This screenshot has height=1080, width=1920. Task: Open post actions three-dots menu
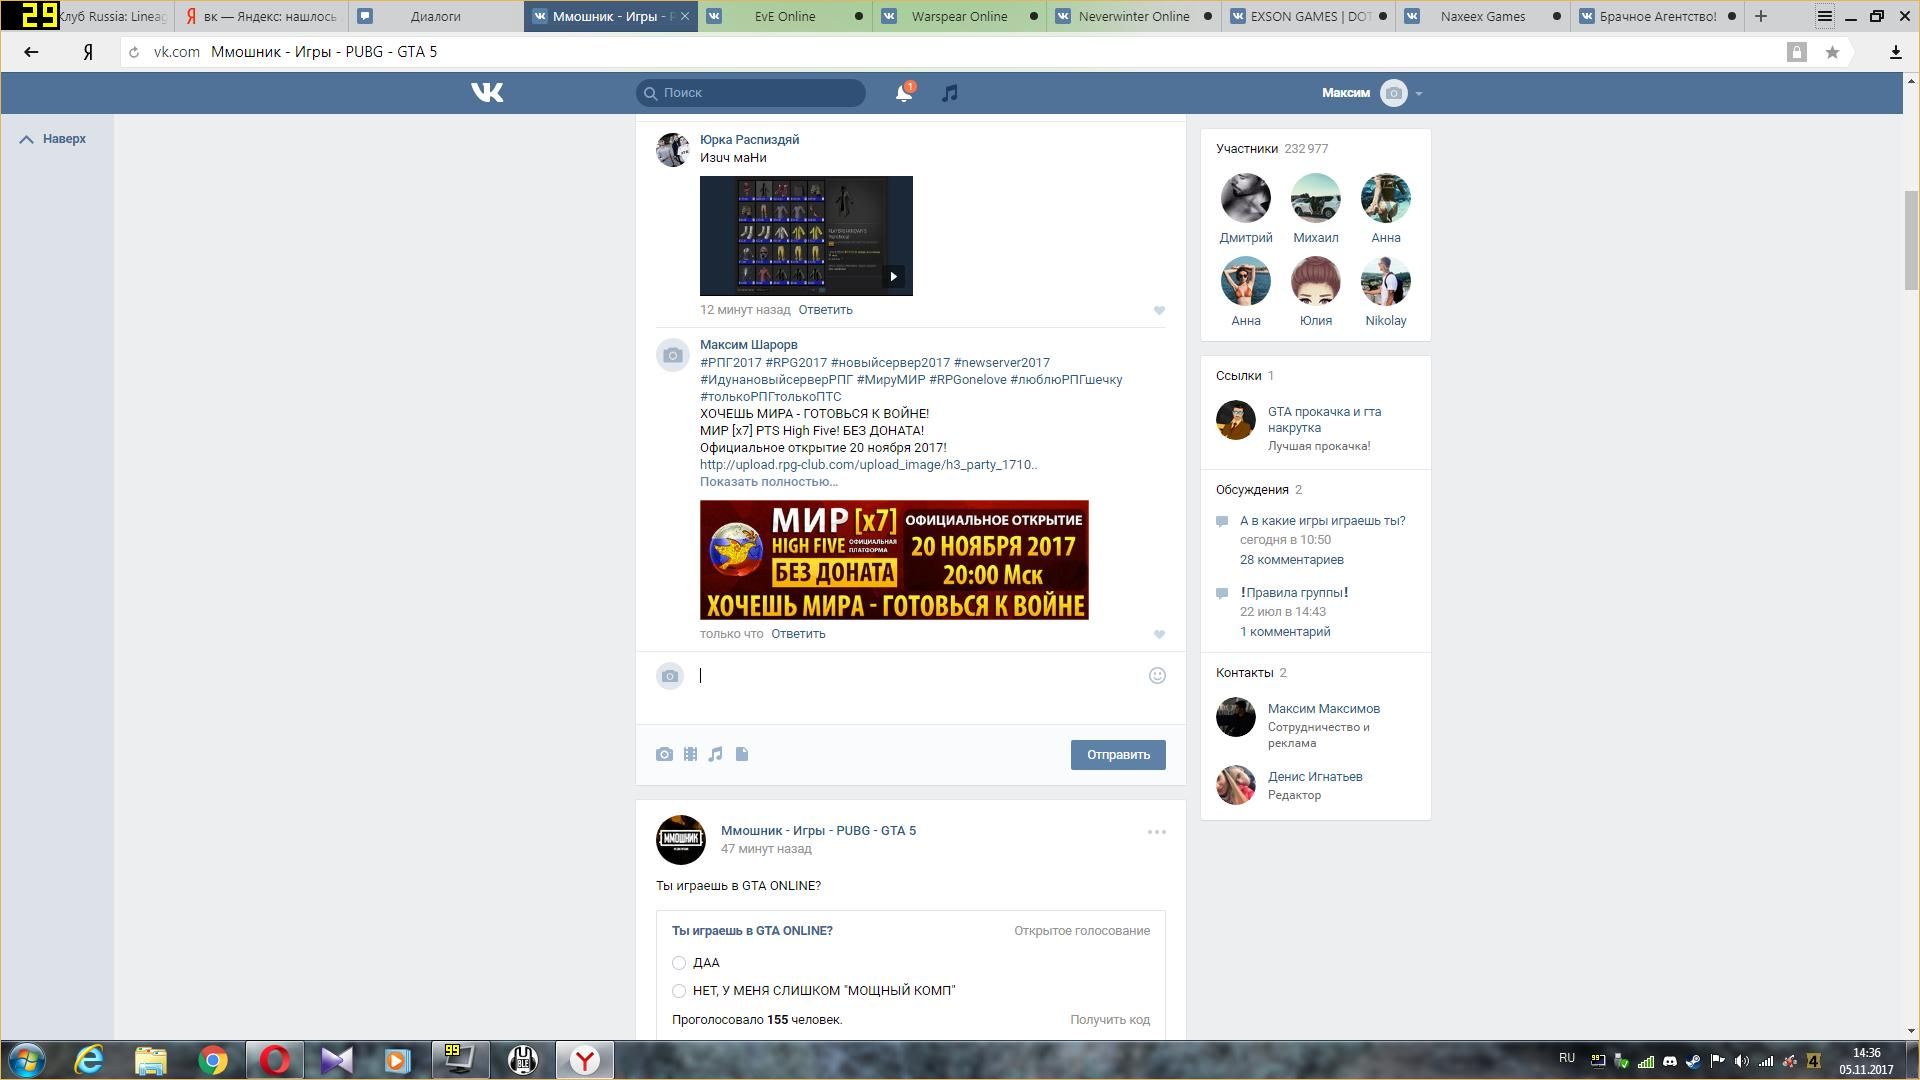click(1157, 832)
